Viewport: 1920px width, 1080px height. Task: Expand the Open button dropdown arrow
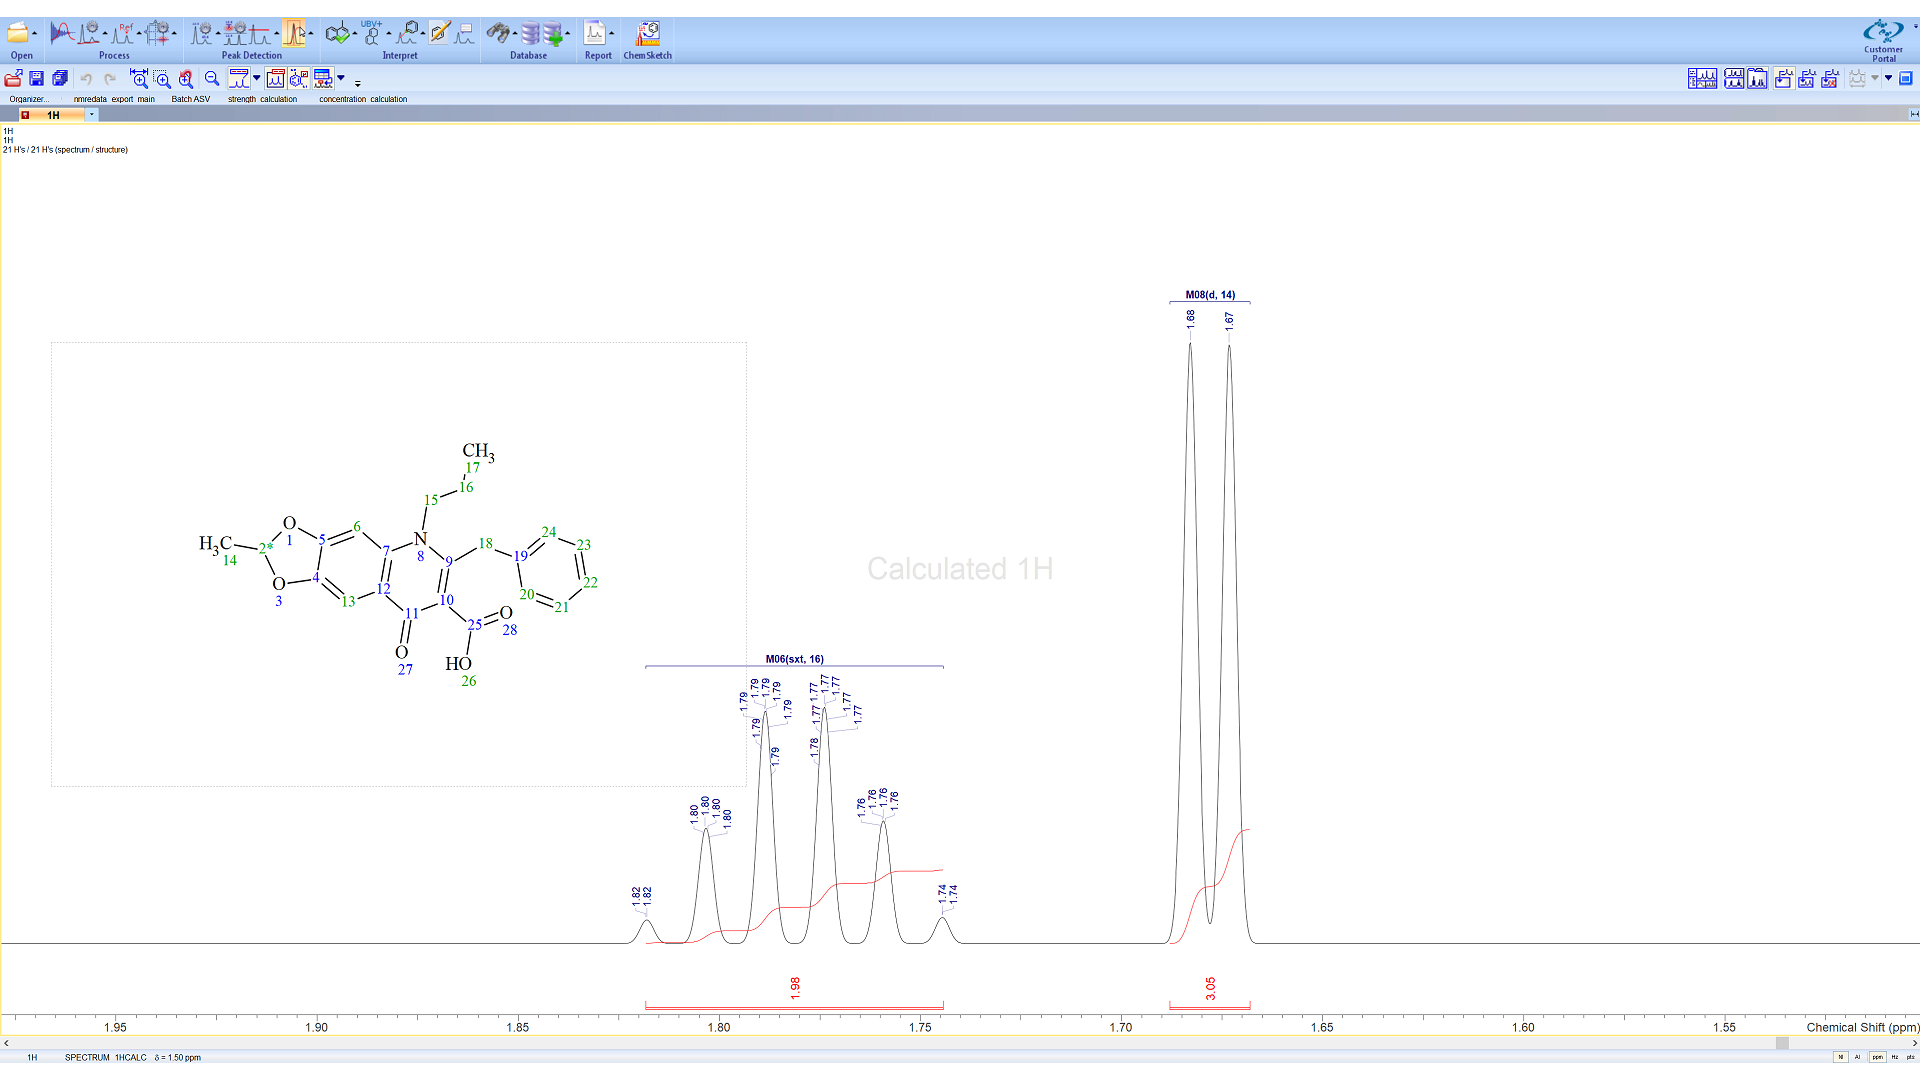[35, 33]
